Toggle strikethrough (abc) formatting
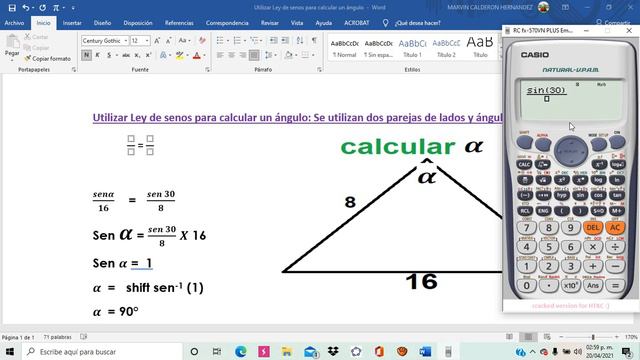Viewport: 640px width, 360px height. pyautogui.click(x=126, y=55)
